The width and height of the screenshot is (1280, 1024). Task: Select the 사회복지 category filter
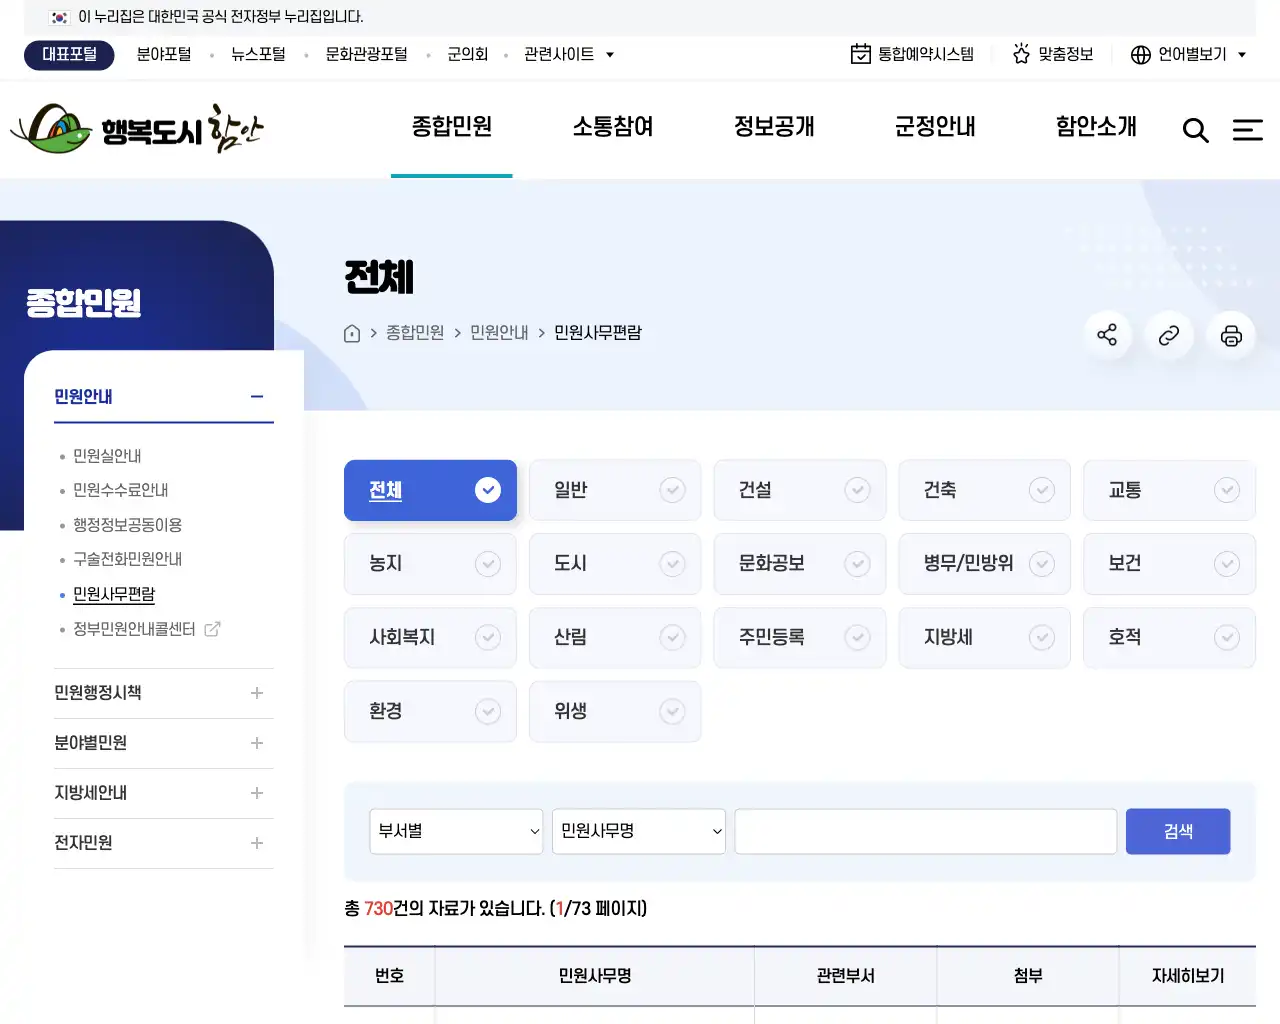pyautogui.click(x=430, y=637)
